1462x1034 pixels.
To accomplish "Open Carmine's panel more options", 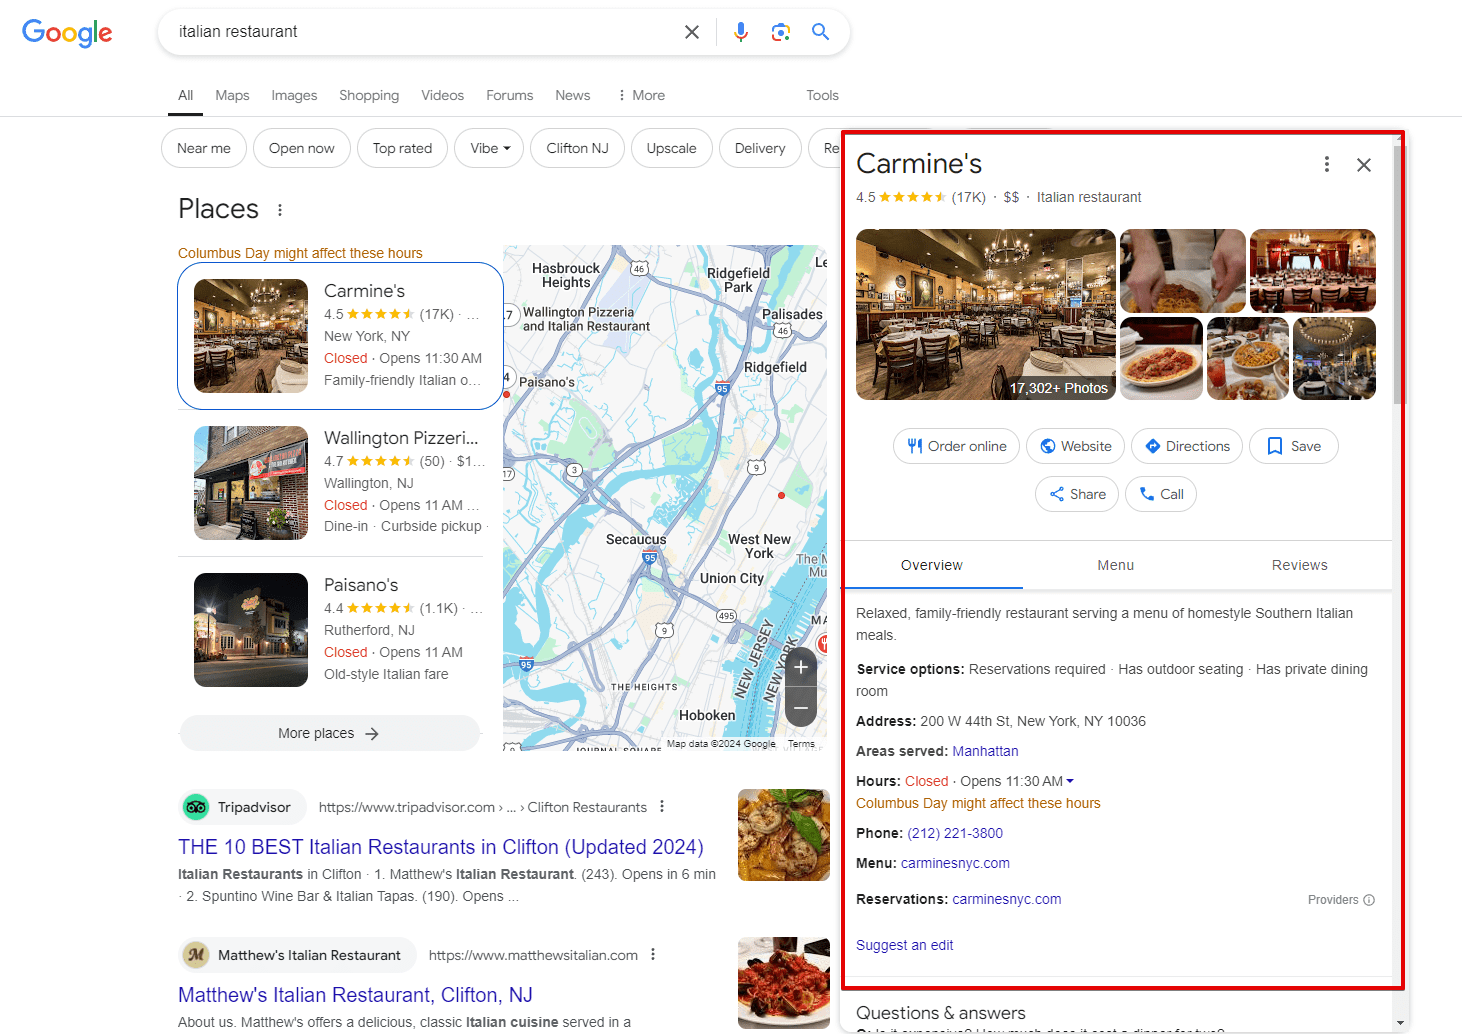I will (x=1327, y=164).
